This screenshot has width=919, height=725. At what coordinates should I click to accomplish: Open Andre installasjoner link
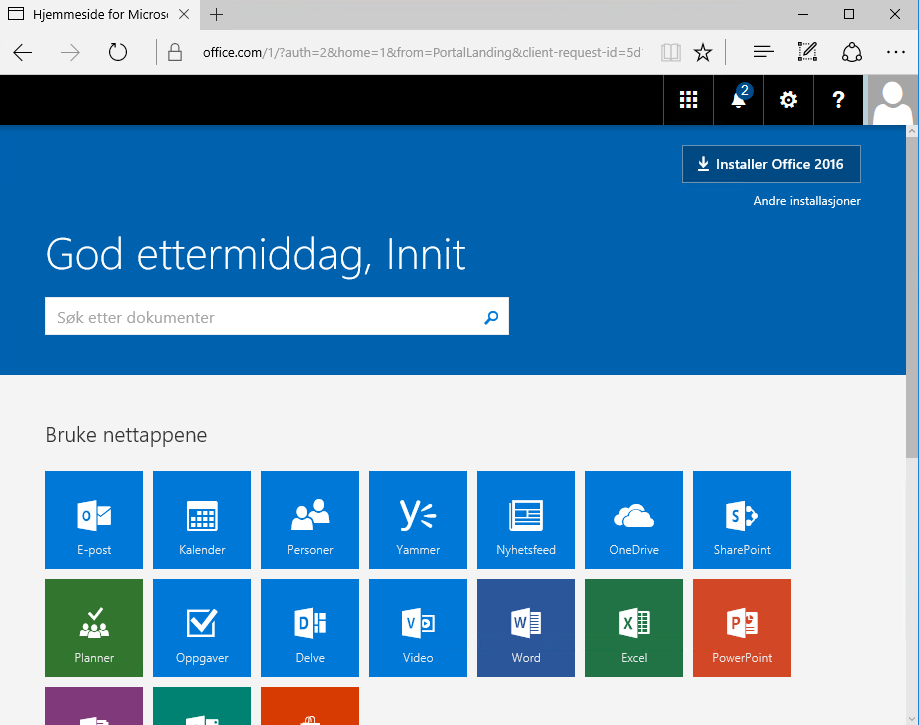pyautogui.click(x=807, y=201)
